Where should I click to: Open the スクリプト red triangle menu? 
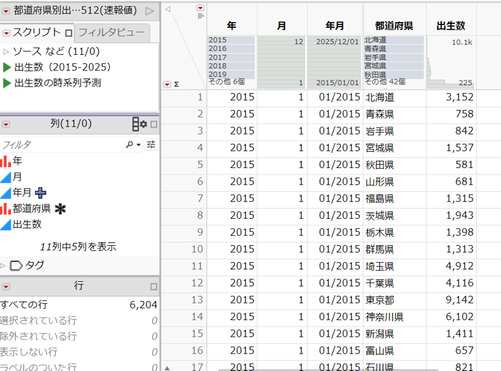coord(6,33)
